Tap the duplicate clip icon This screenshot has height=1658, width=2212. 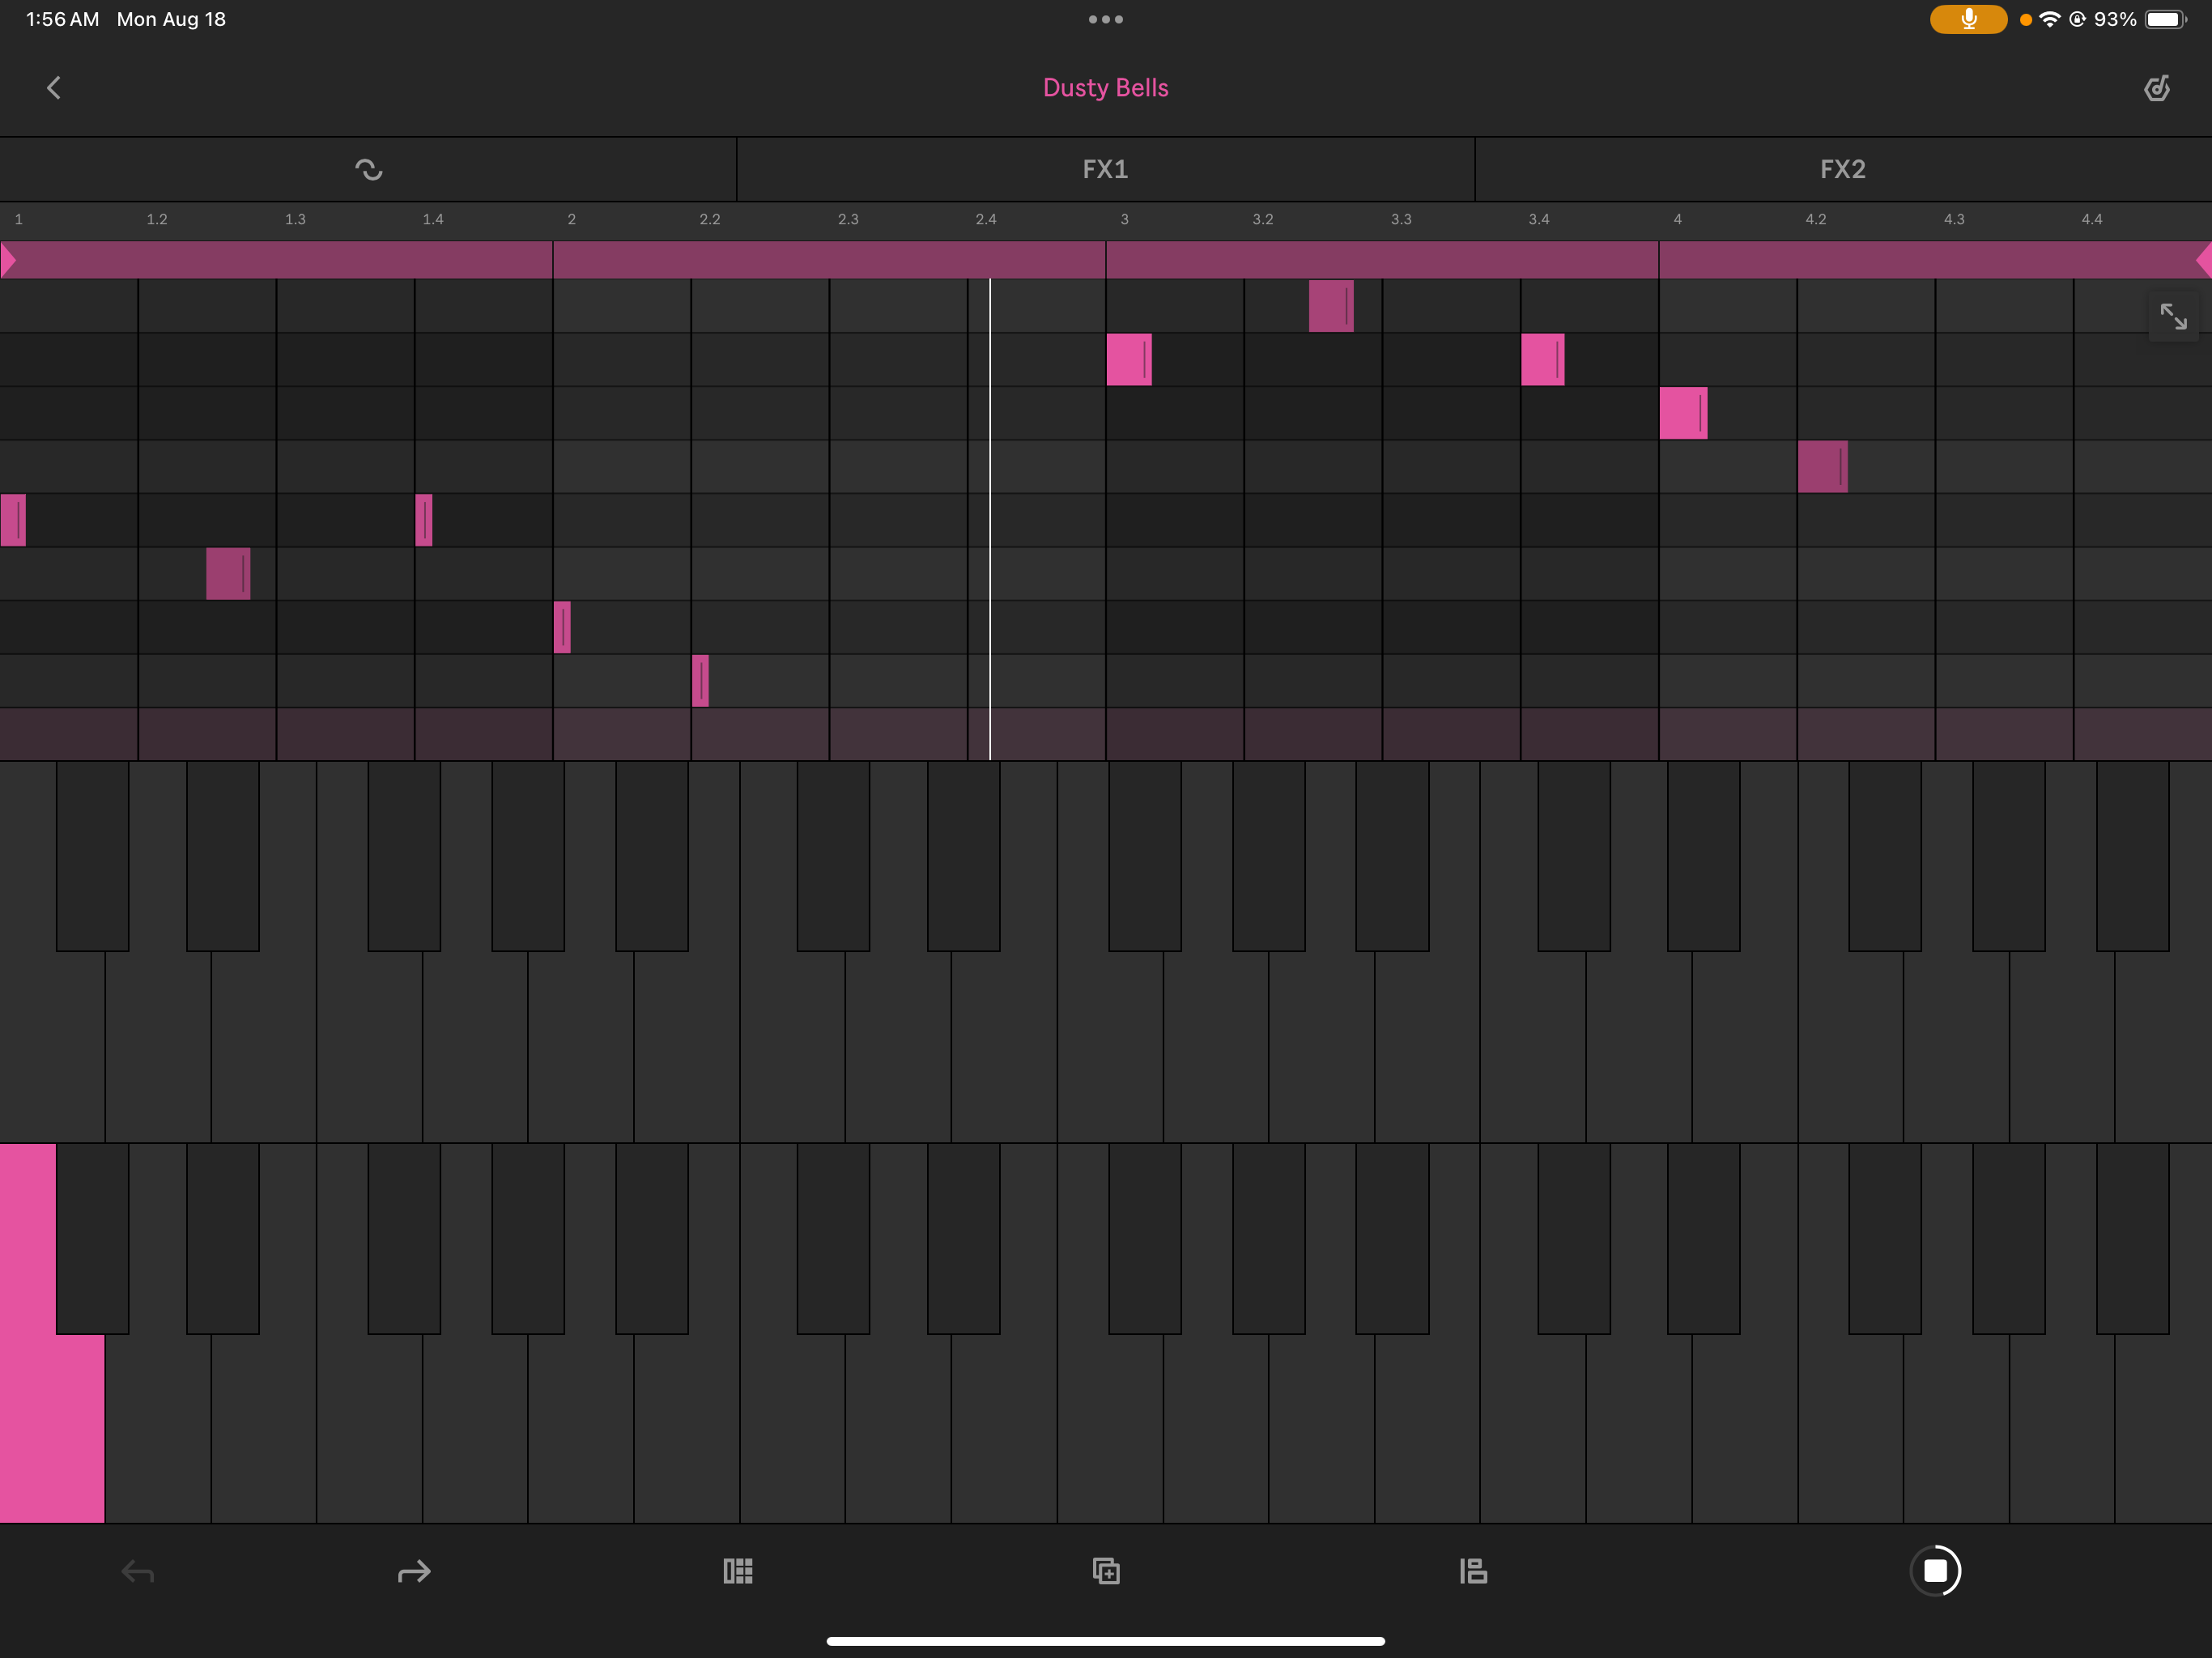click(1106, 1571)
